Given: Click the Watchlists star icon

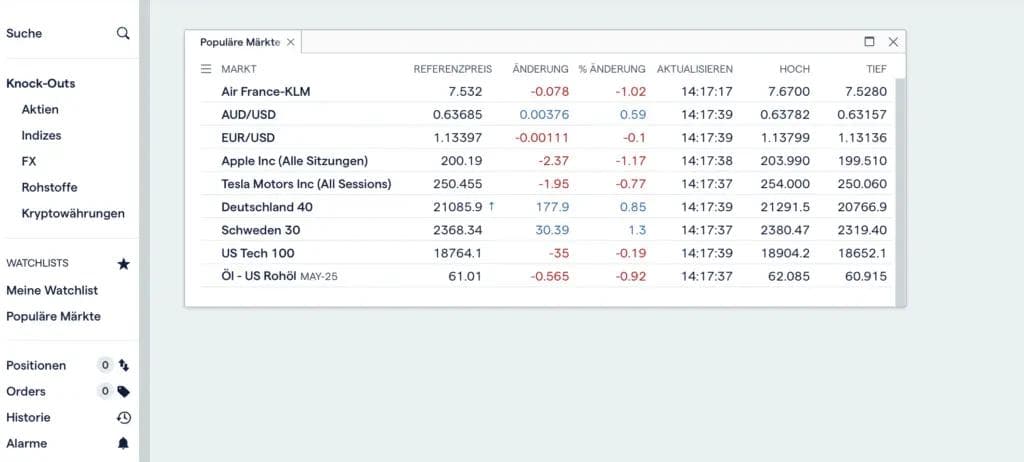Looking at the screenshot, I should (124, 264).
